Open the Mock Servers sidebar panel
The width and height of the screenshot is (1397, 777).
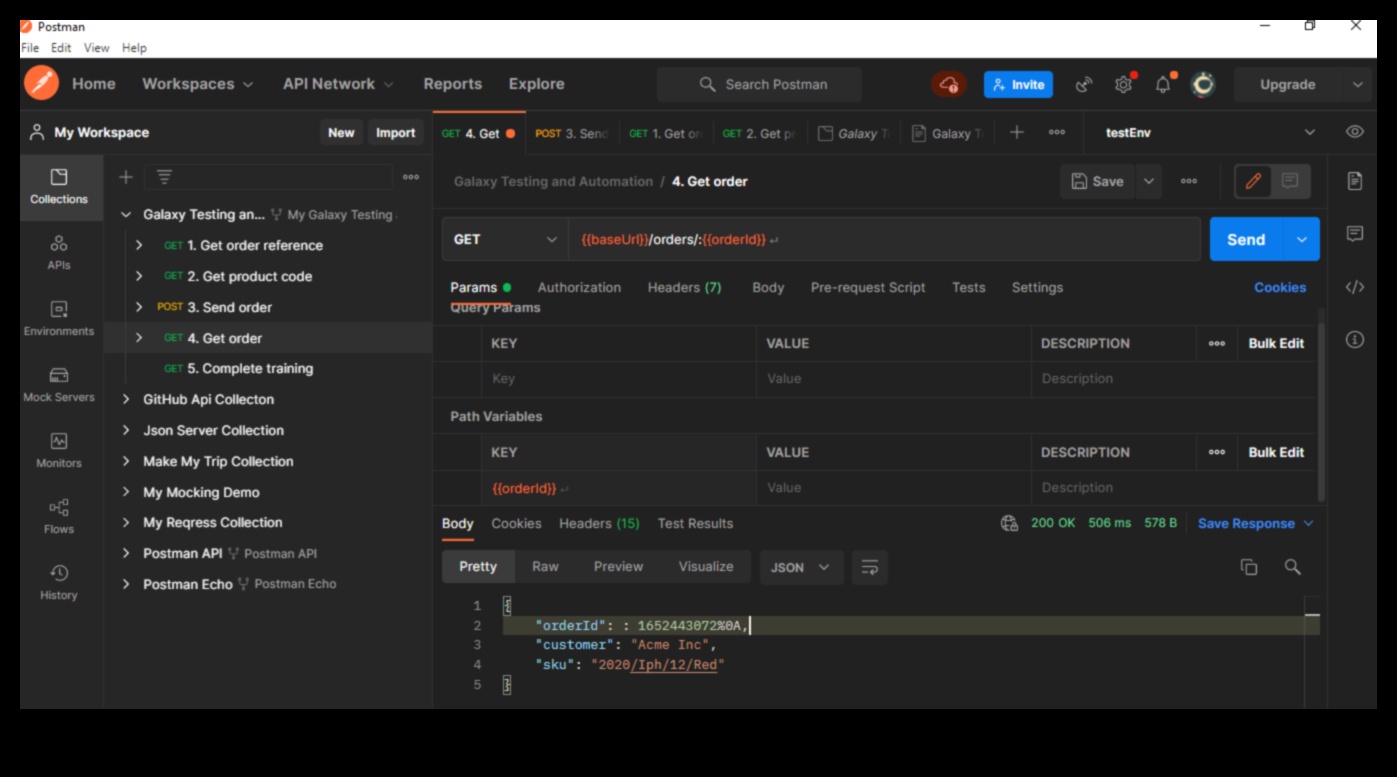[x=59, y=385]
